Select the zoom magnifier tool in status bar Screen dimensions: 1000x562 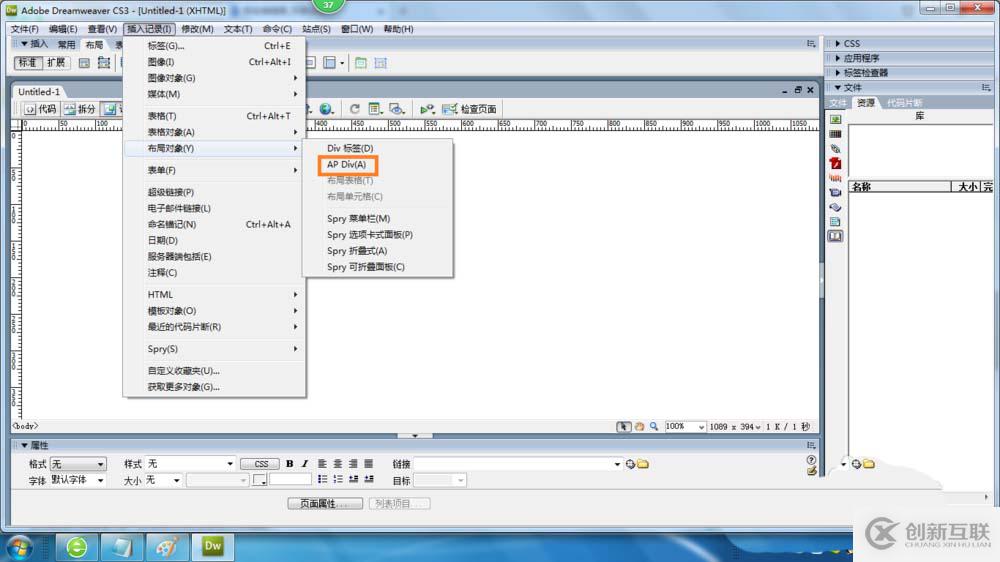pos(654,427)
